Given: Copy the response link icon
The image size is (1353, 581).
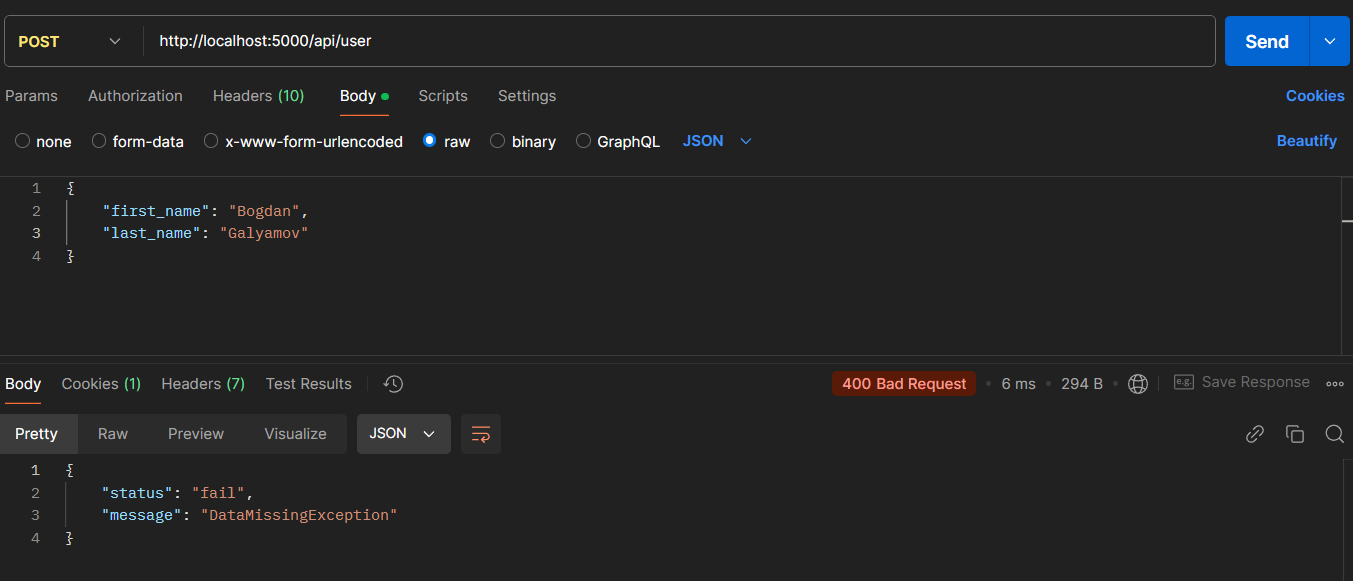Looking at the screenshot, I should (x=1254, y=434).
